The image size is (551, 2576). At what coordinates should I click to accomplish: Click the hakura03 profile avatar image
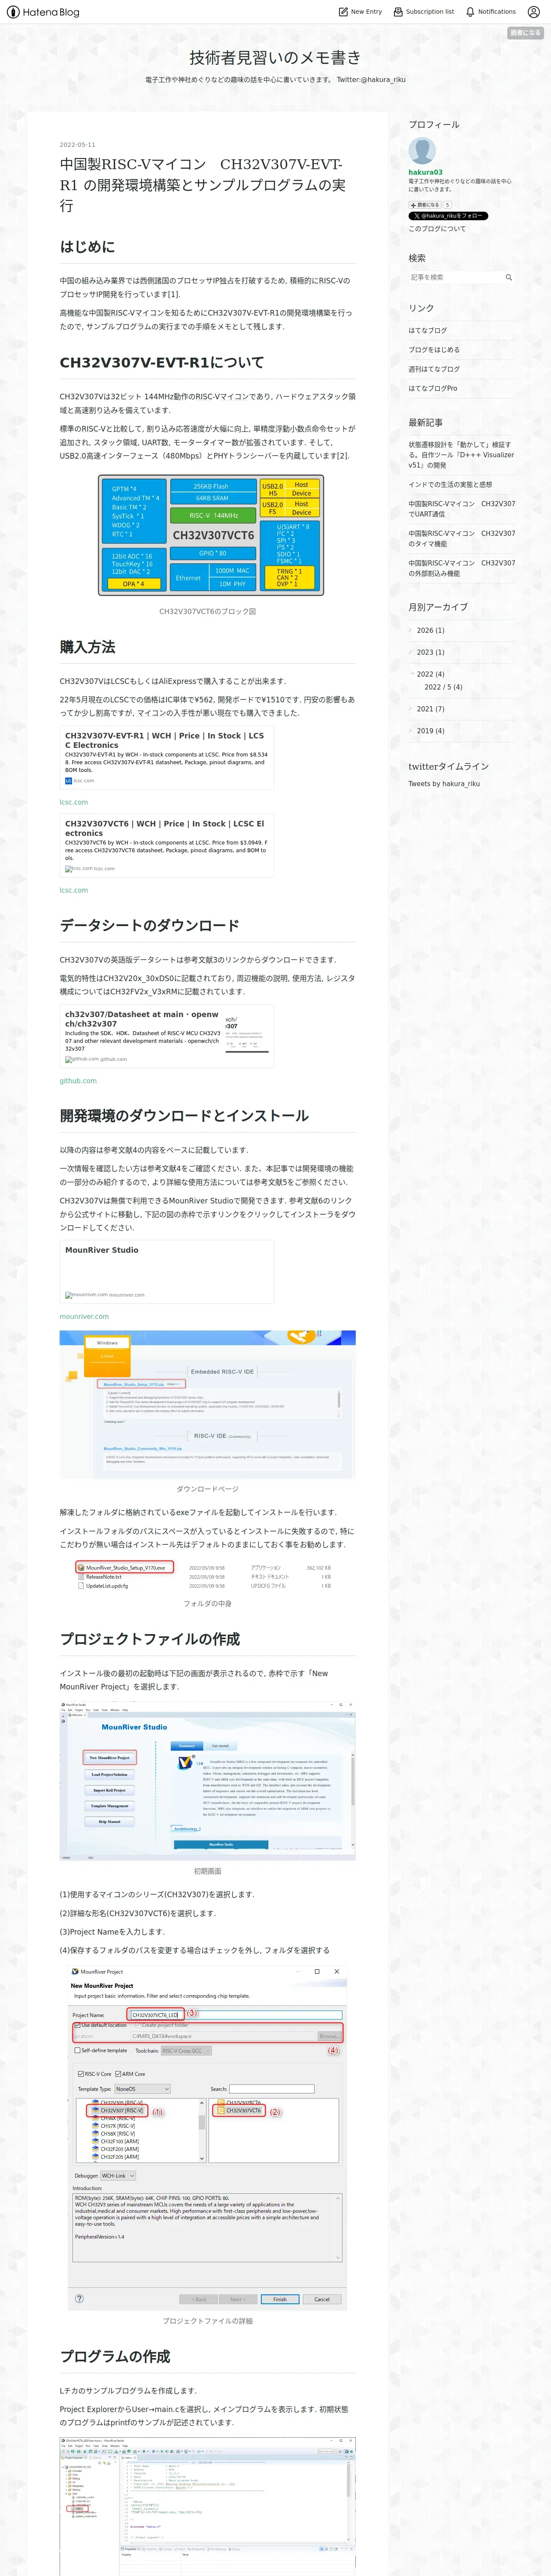point(422,151)
